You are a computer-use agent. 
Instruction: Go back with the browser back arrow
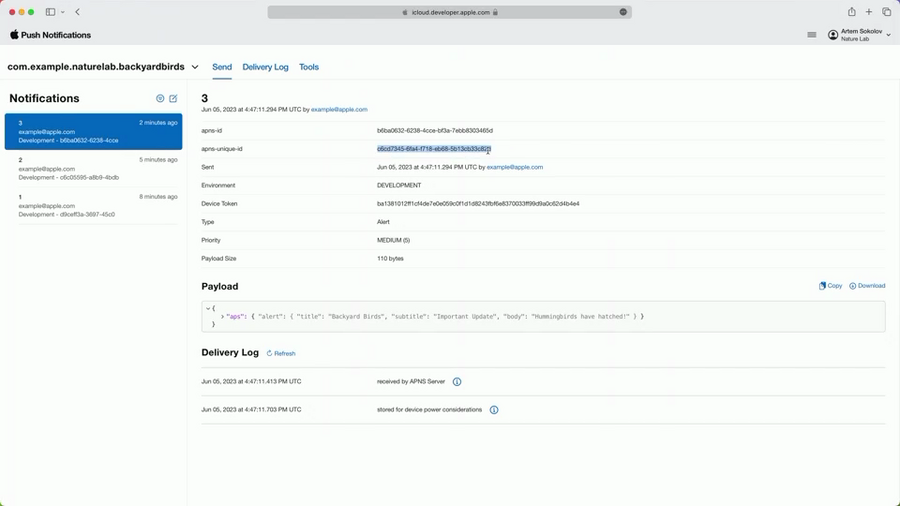coord(77,12)
